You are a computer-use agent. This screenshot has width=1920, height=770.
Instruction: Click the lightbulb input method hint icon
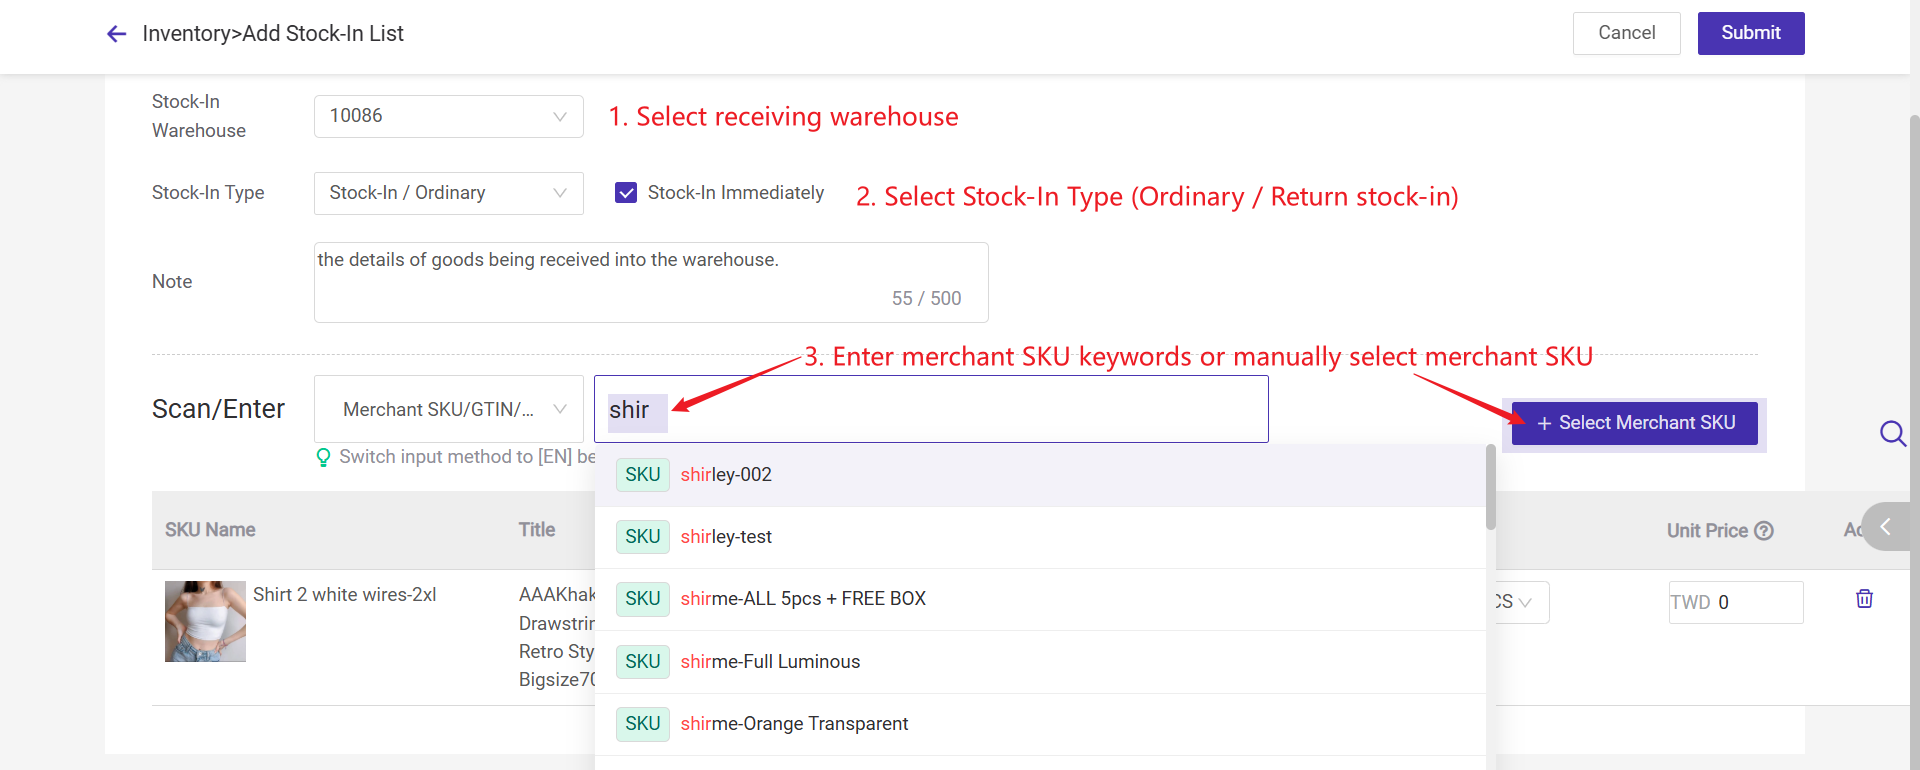click(323, 457)
